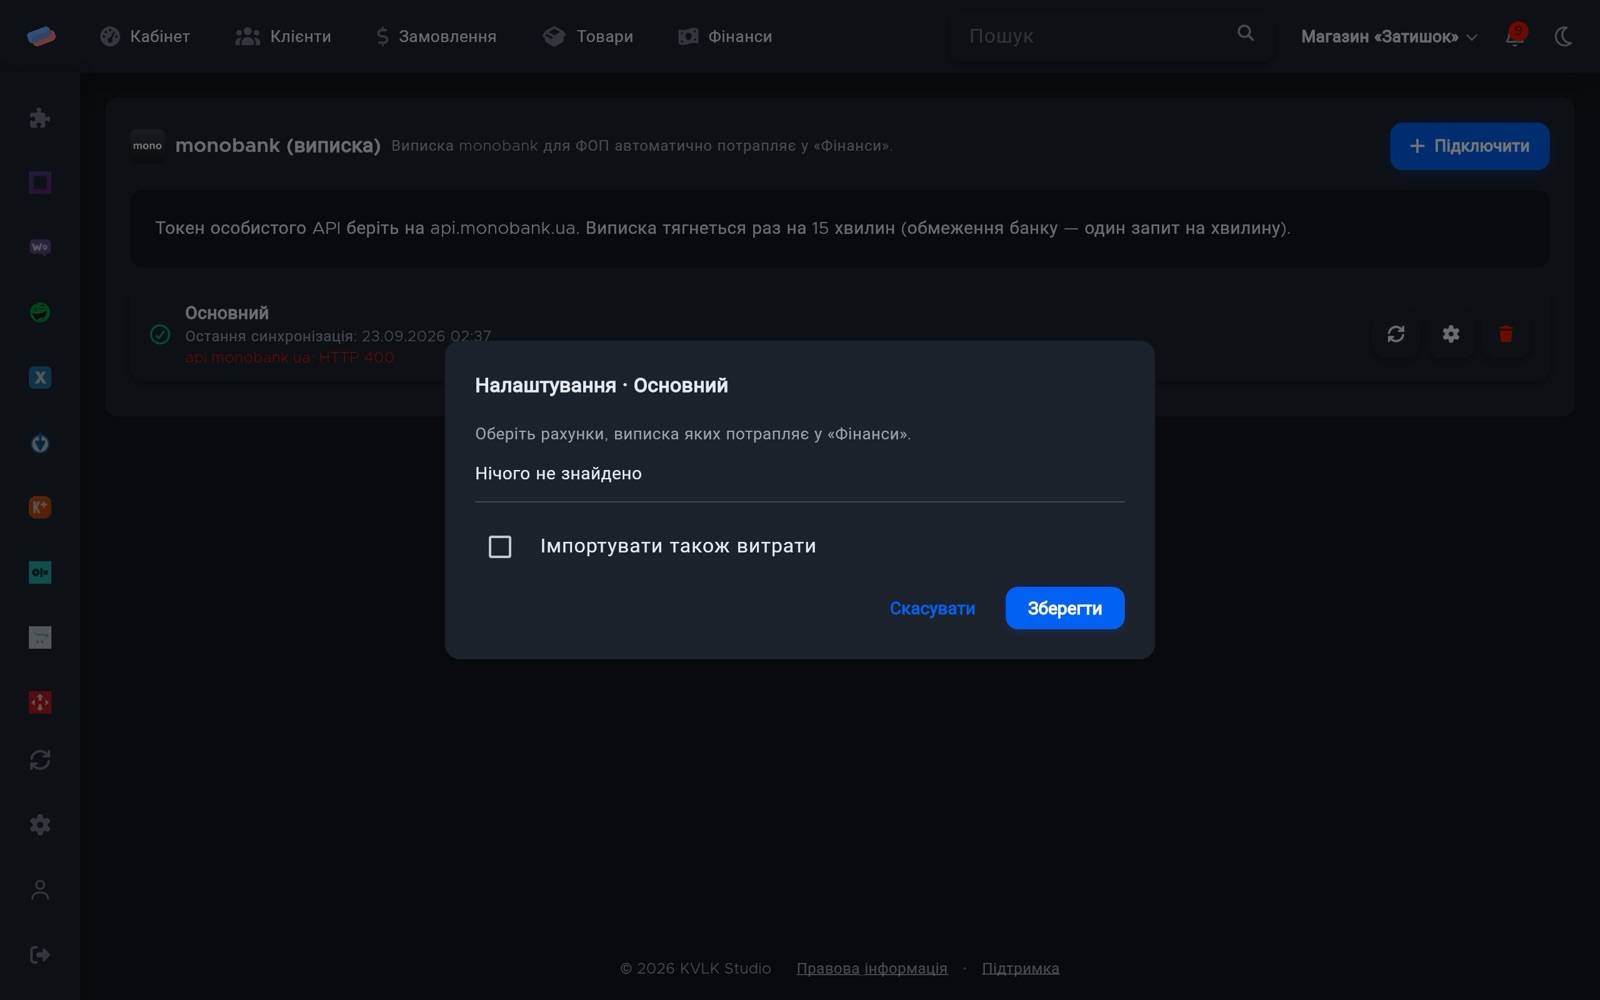Delete the Основний account with the trash icon
The width and height of the screenshot is (1600, 1000).
(x=1506, y=334)
